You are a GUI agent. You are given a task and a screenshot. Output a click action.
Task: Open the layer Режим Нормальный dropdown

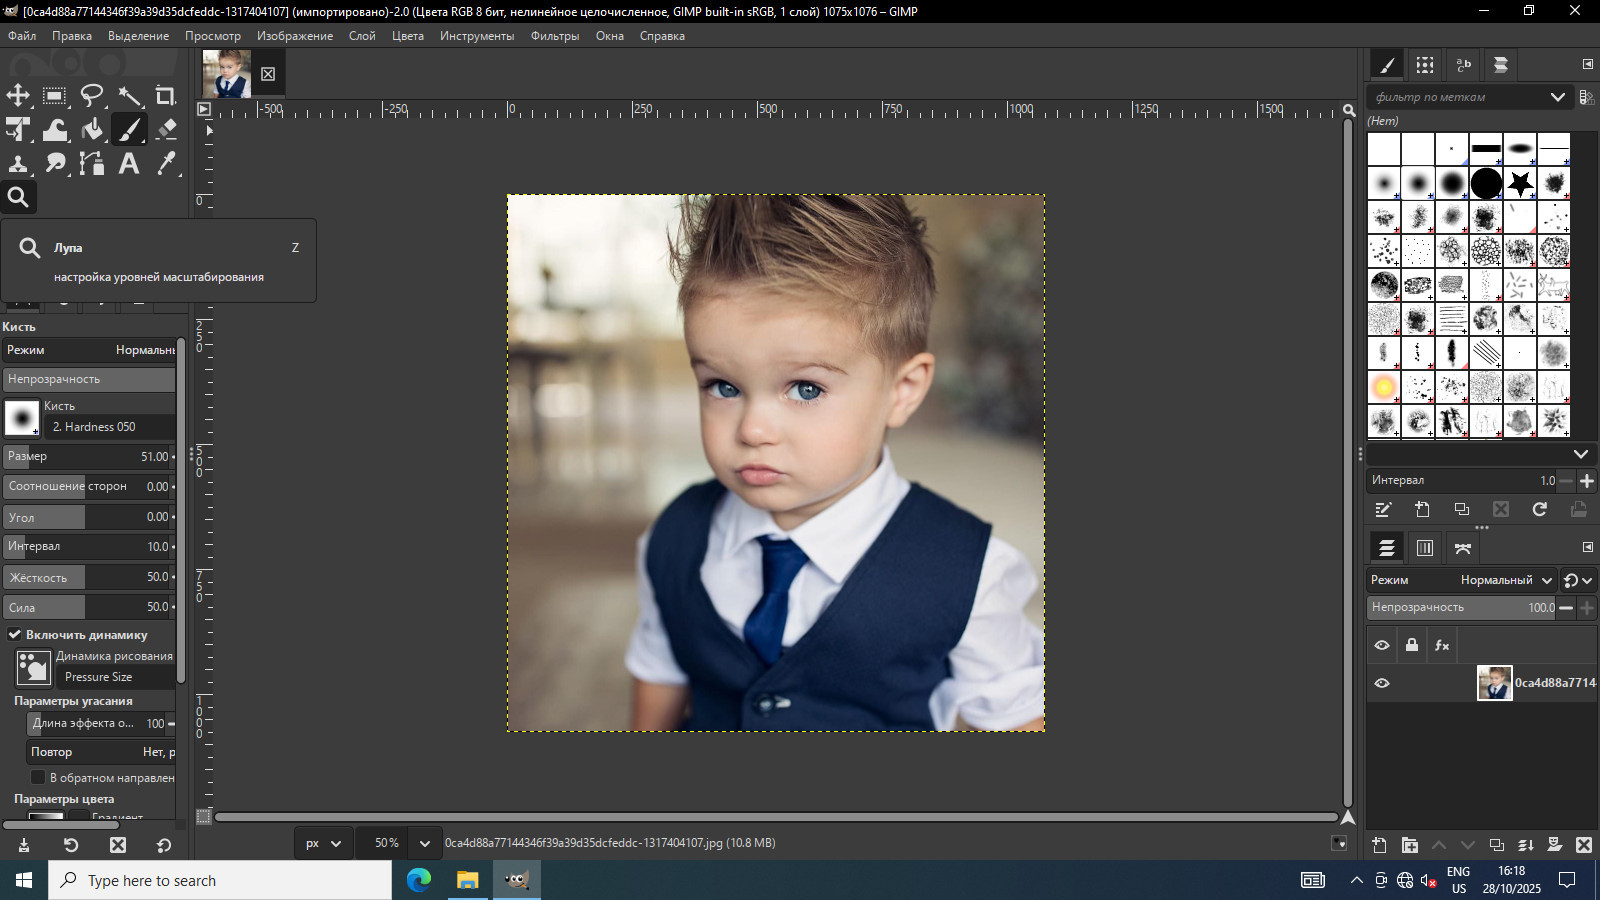point(1505,580)
